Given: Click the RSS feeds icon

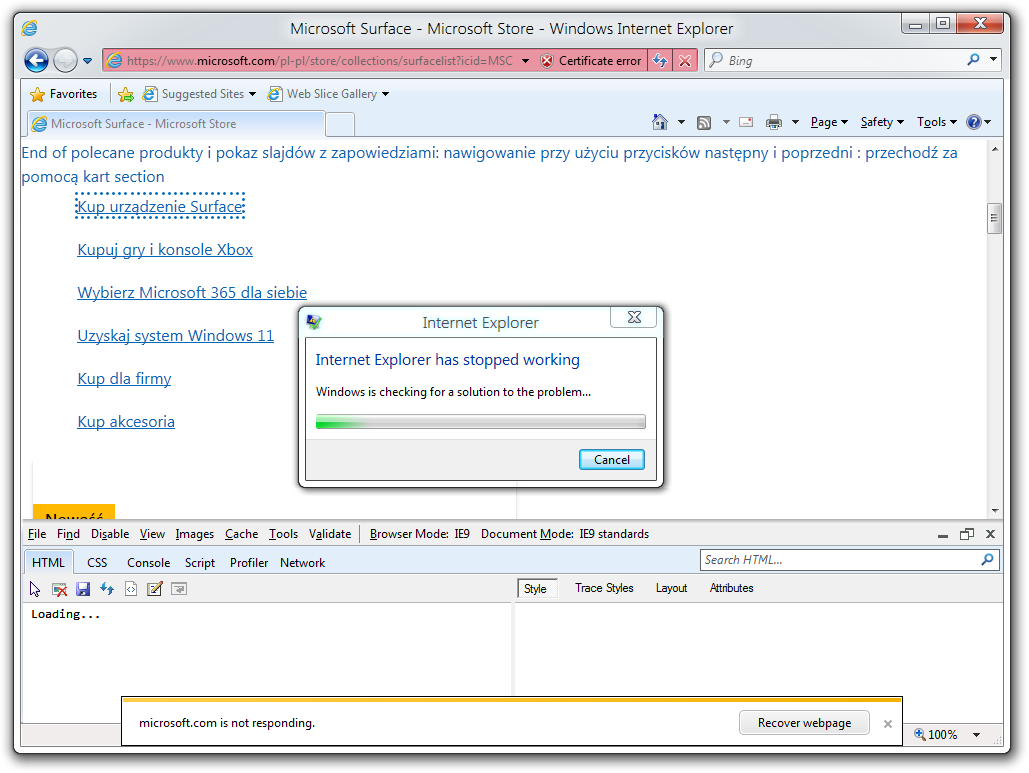Looking at the screenshot, I should click(x=704, y=123).
